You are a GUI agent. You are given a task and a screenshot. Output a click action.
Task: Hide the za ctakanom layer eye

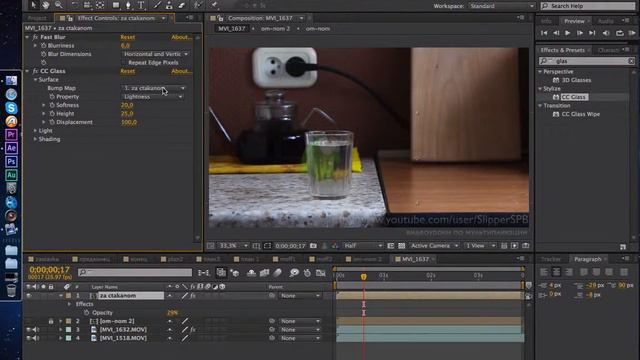[29, 296]
